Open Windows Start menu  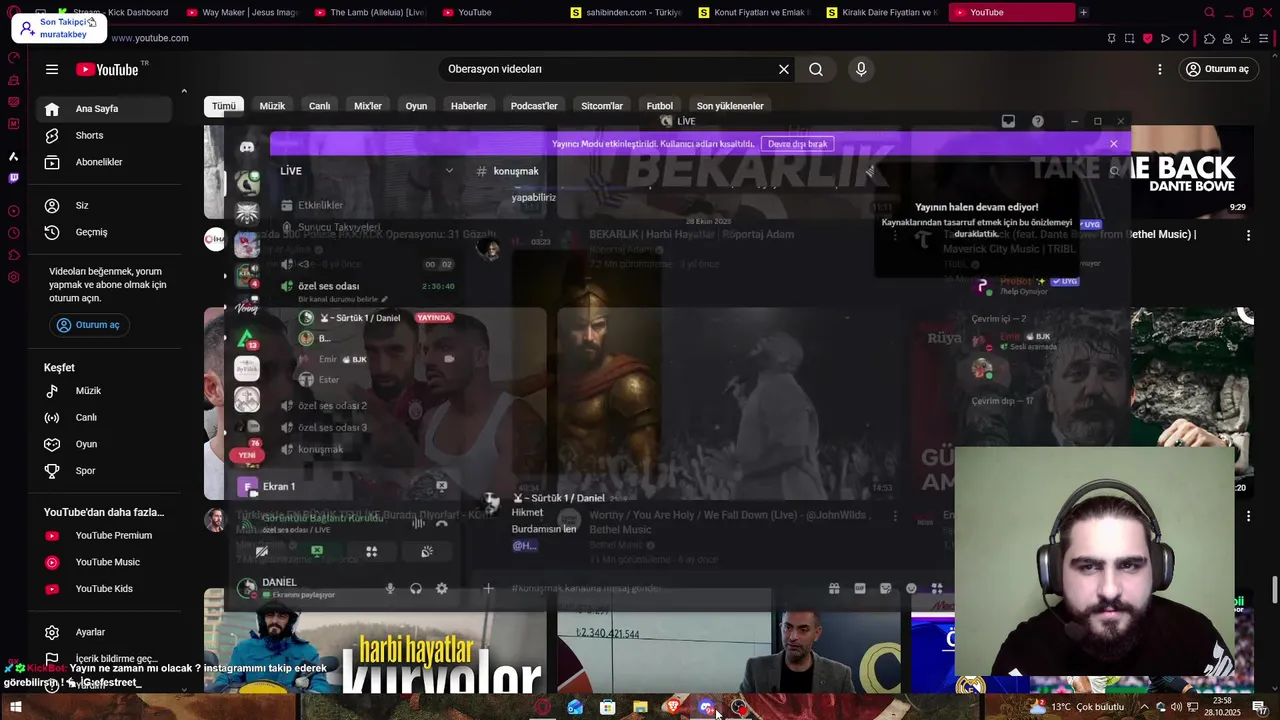click(16, 707)
